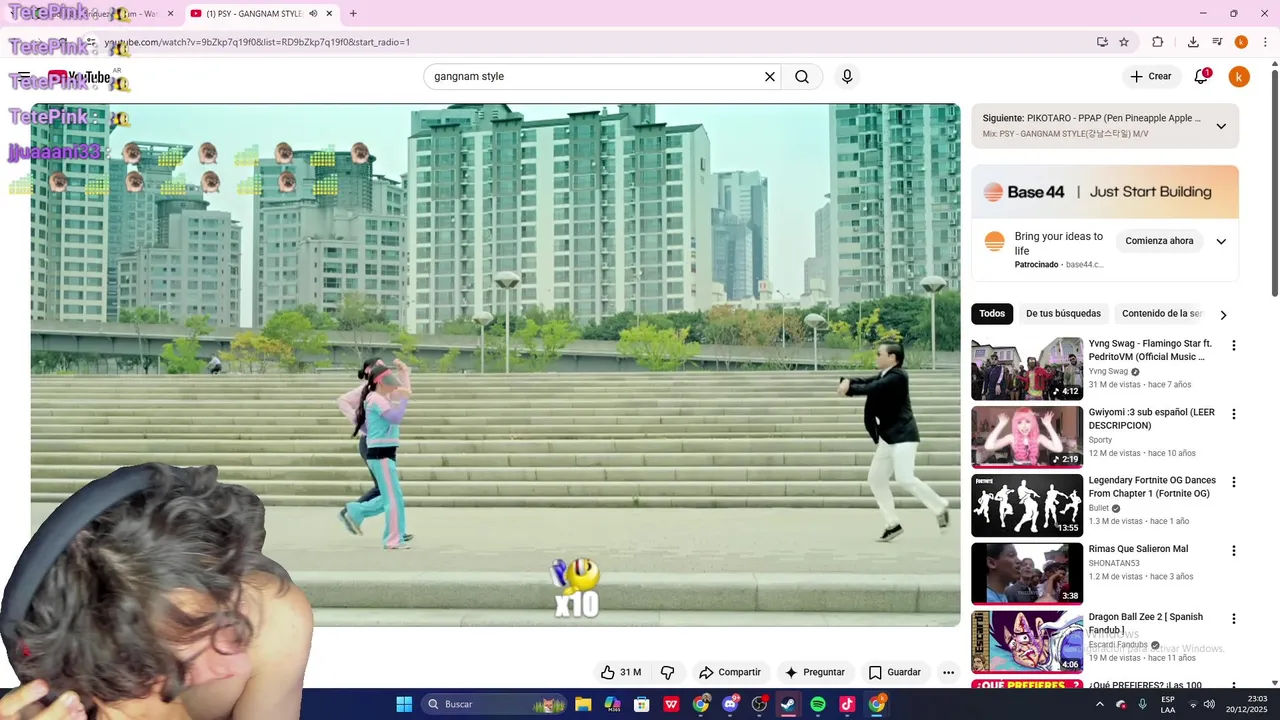Like the video with thumbs-up 31 M
This screenshot has height=720, width=1280.
(x=621, y=672)
